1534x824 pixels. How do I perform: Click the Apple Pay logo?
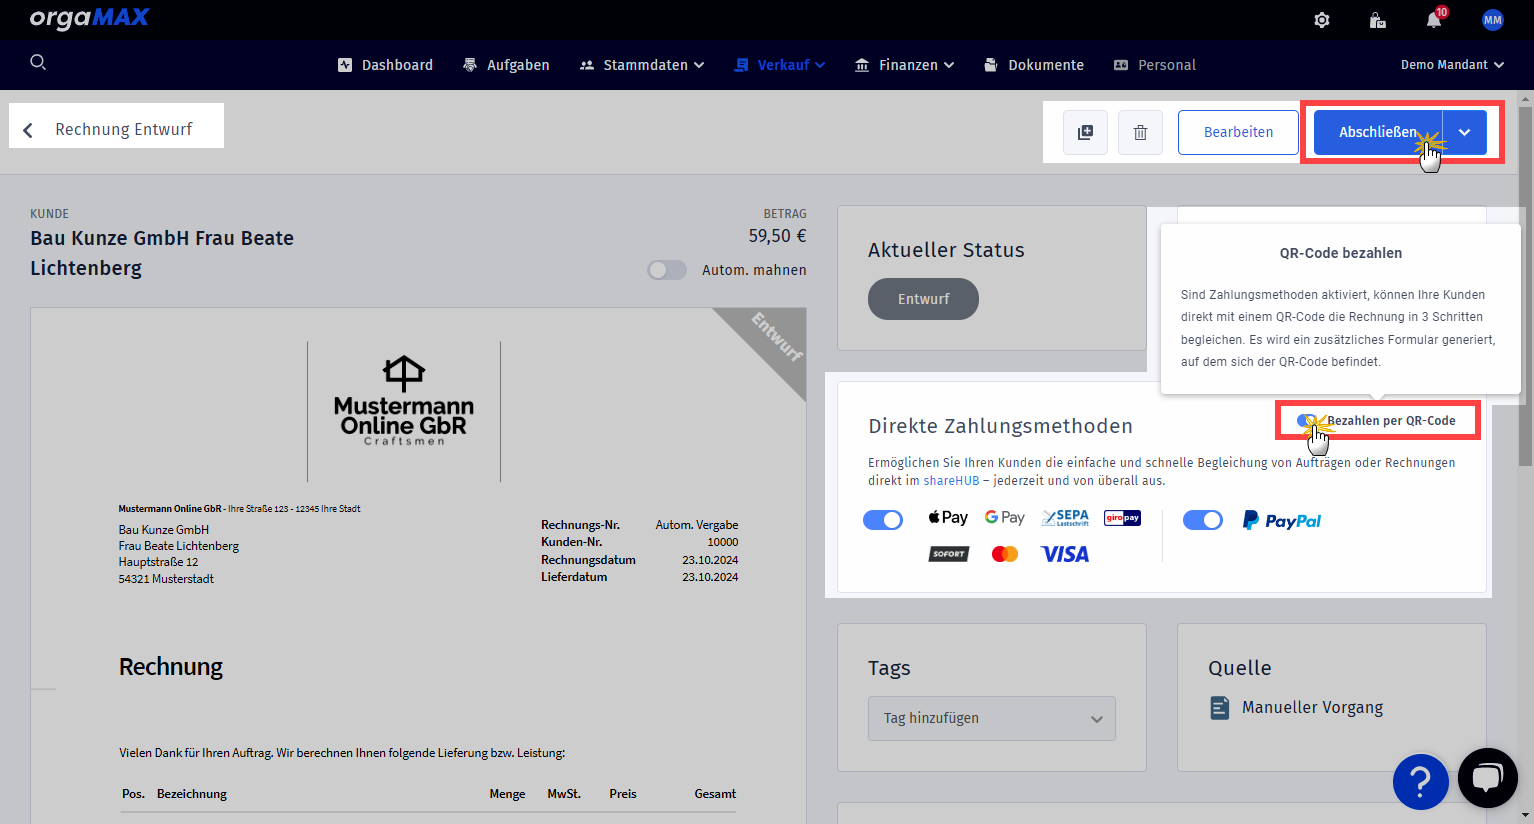coord(948,517)
